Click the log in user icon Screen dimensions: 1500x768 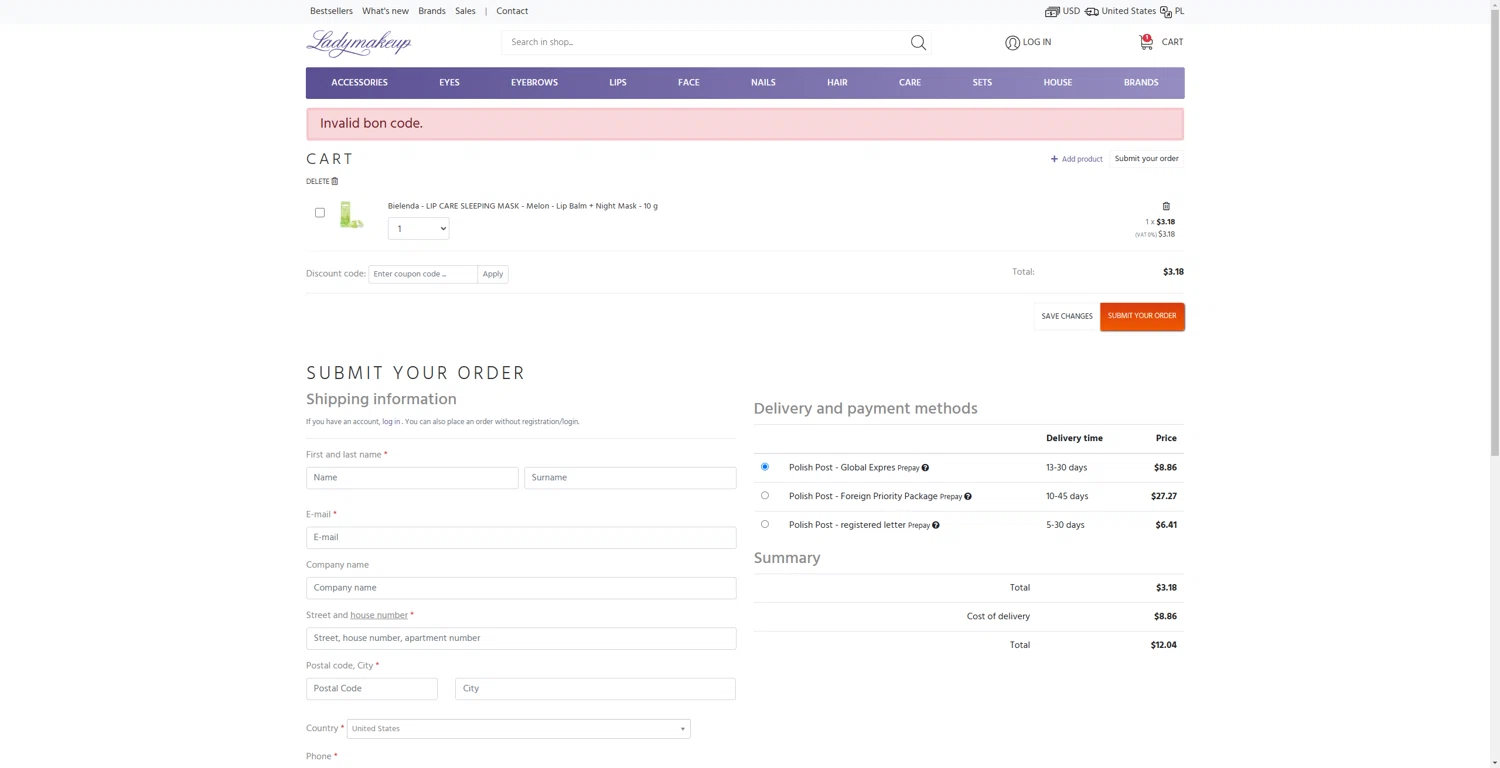(1012, 42)
